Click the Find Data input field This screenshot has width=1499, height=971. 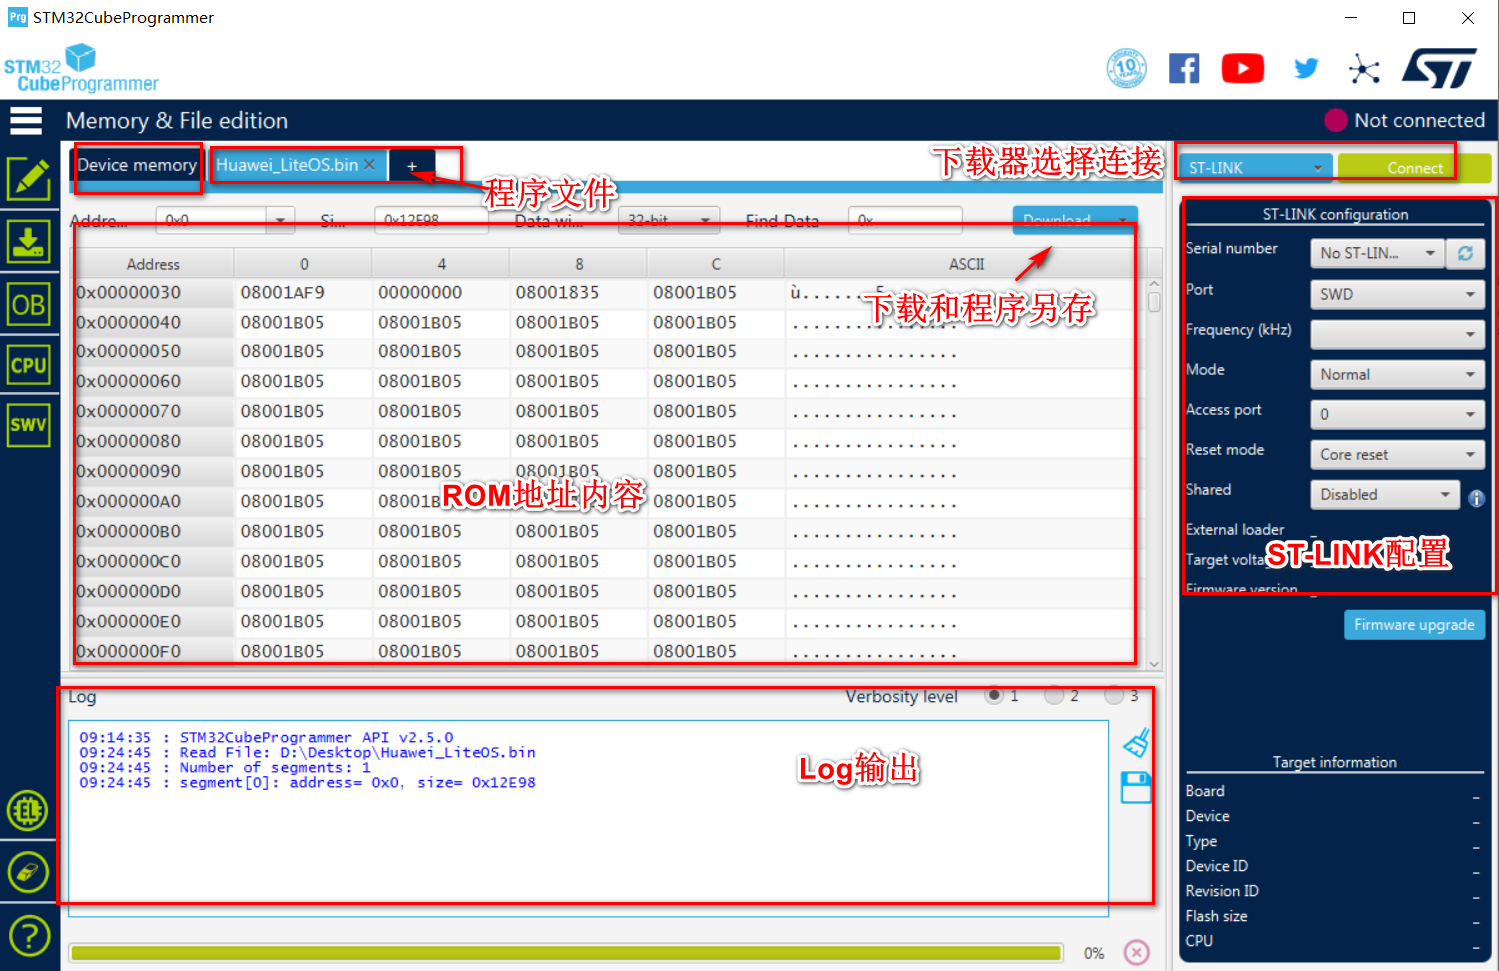click(x=905, y=220)
